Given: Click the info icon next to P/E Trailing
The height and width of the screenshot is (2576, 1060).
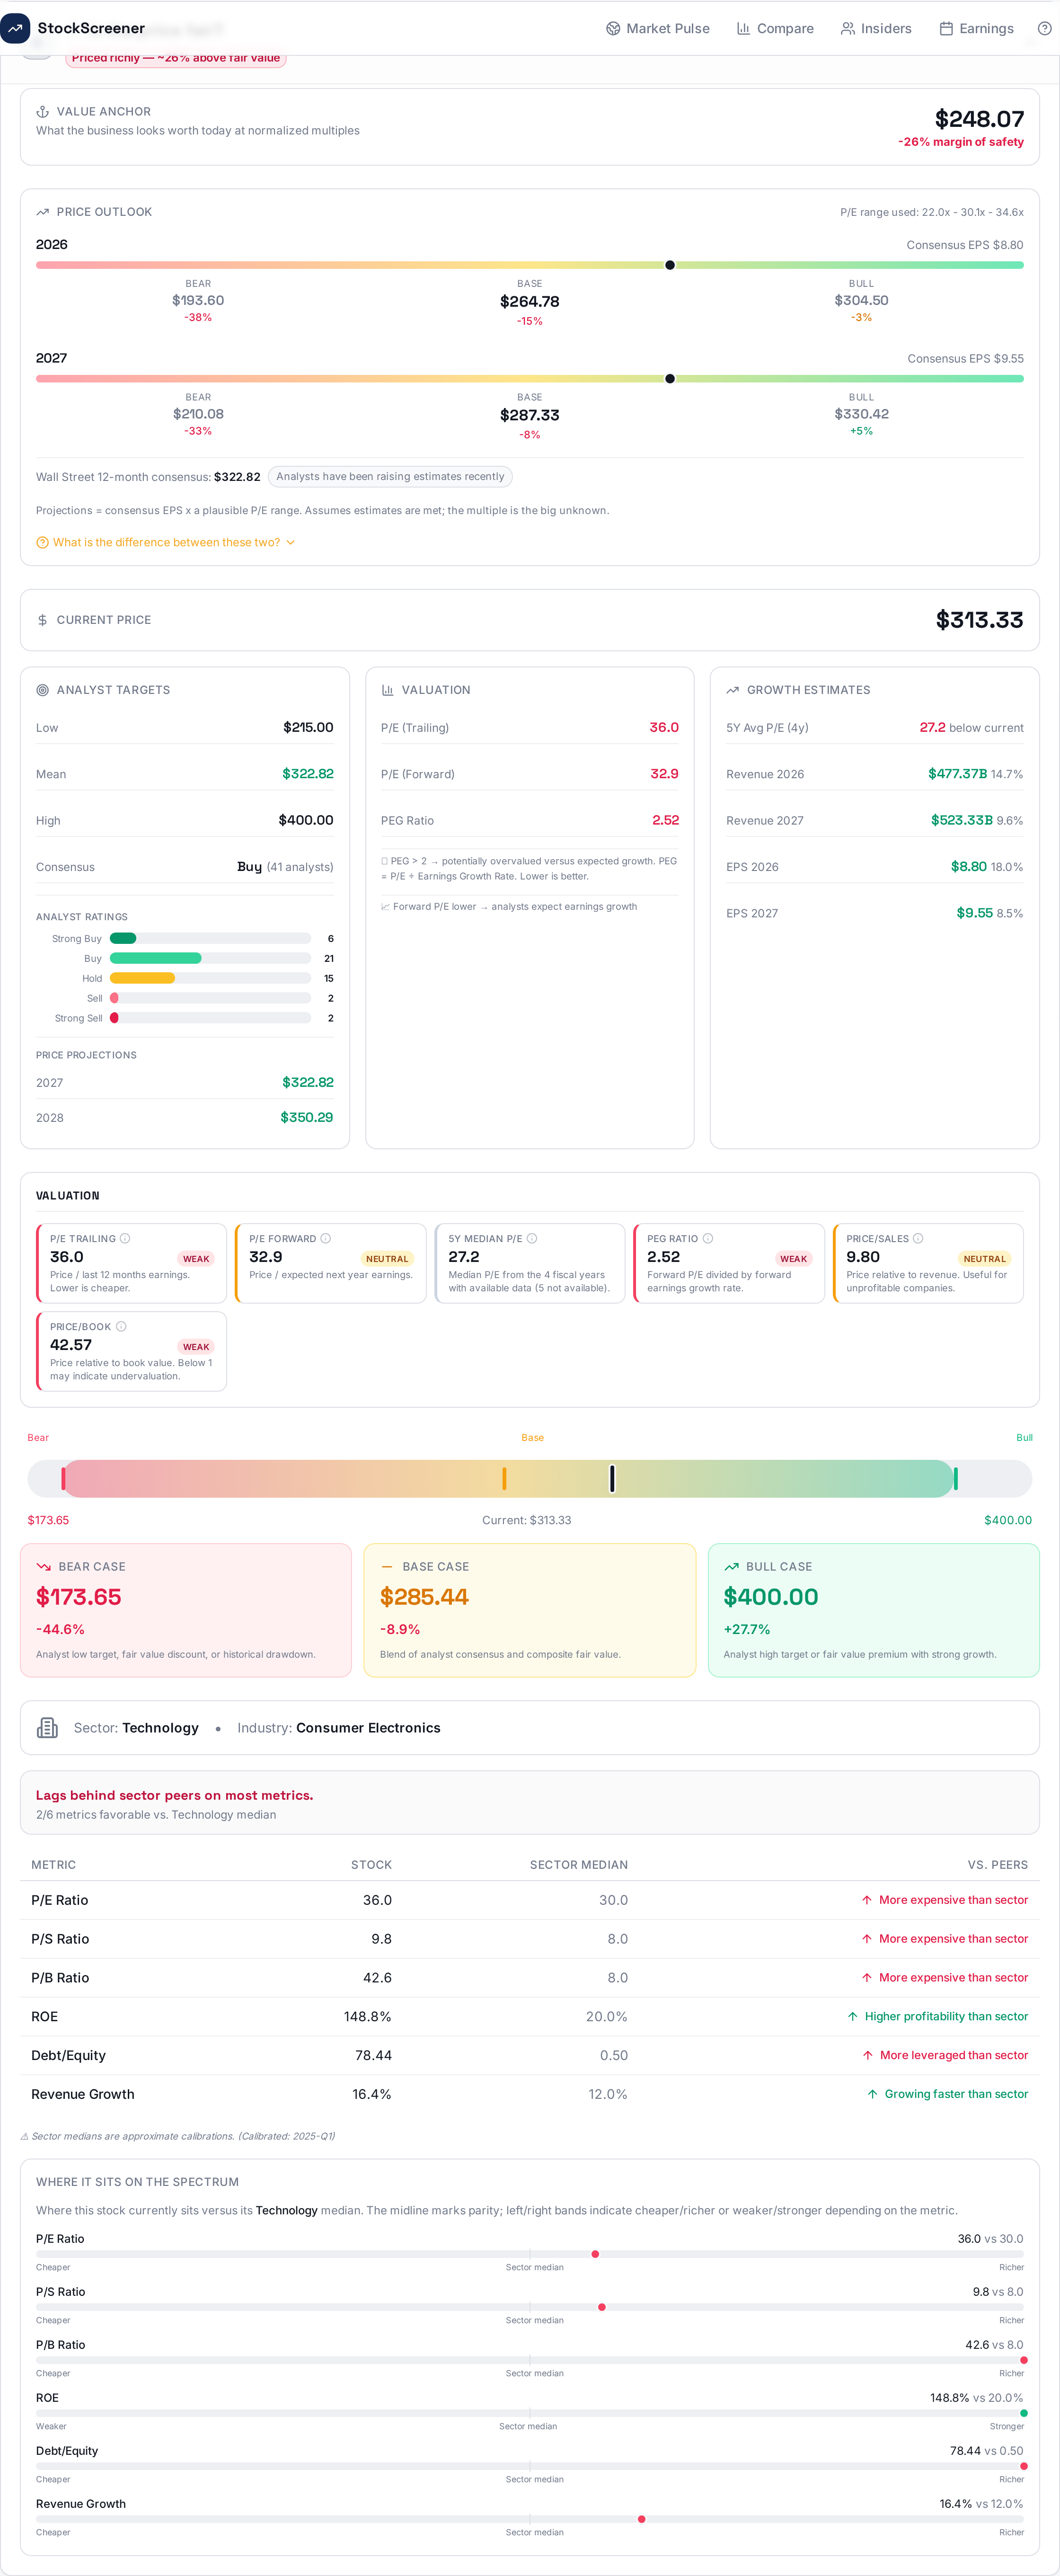Looking at the screenshot, I should [125, 1238].
